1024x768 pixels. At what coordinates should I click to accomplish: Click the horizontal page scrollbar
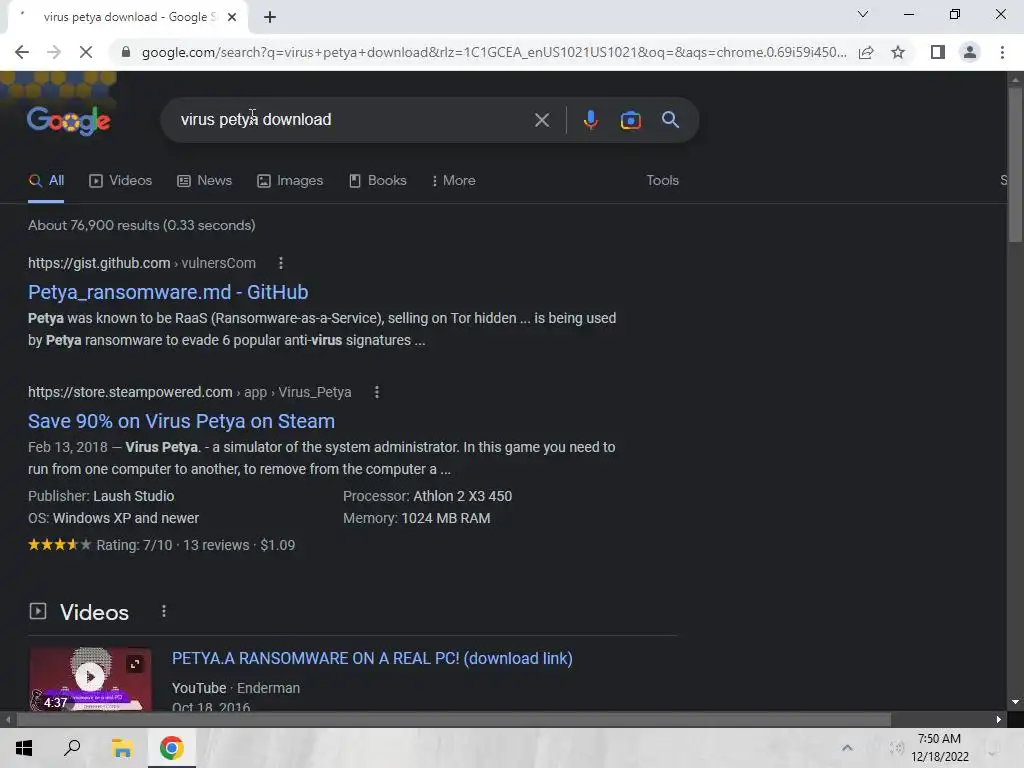coord(454,720)
